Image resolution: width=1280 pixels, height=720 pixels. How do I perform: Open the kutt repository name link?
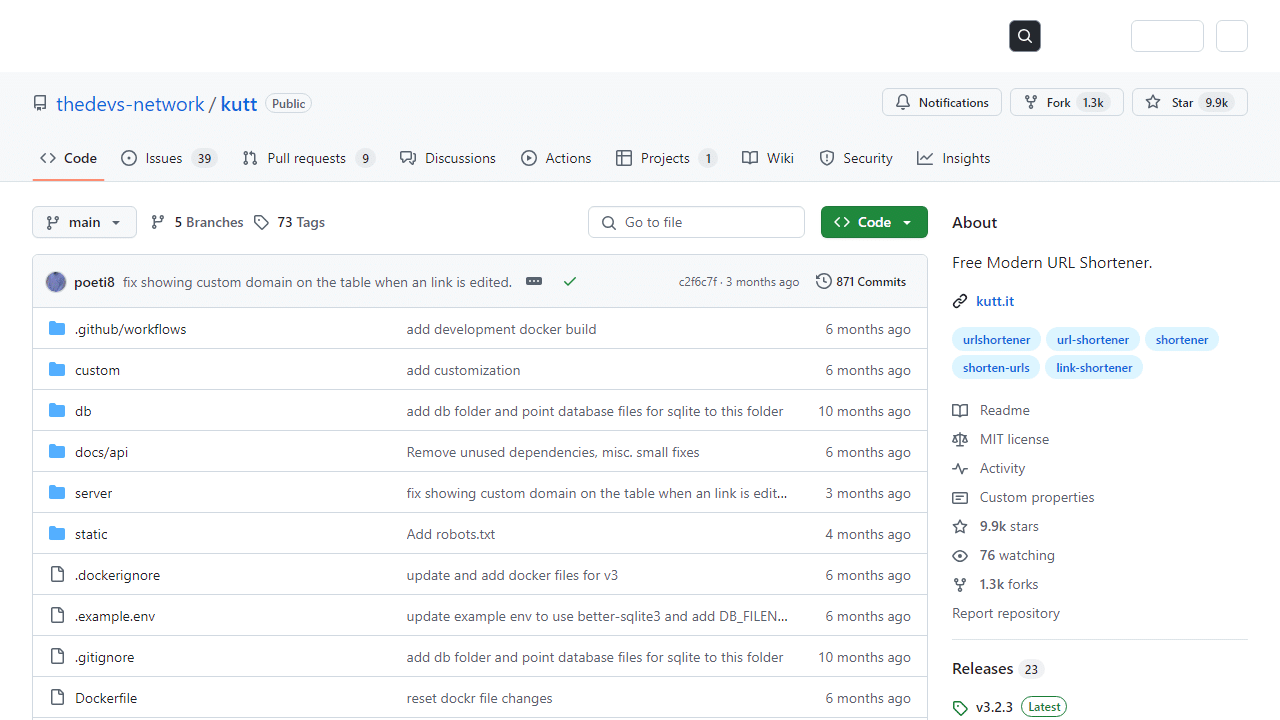point(239,104)
